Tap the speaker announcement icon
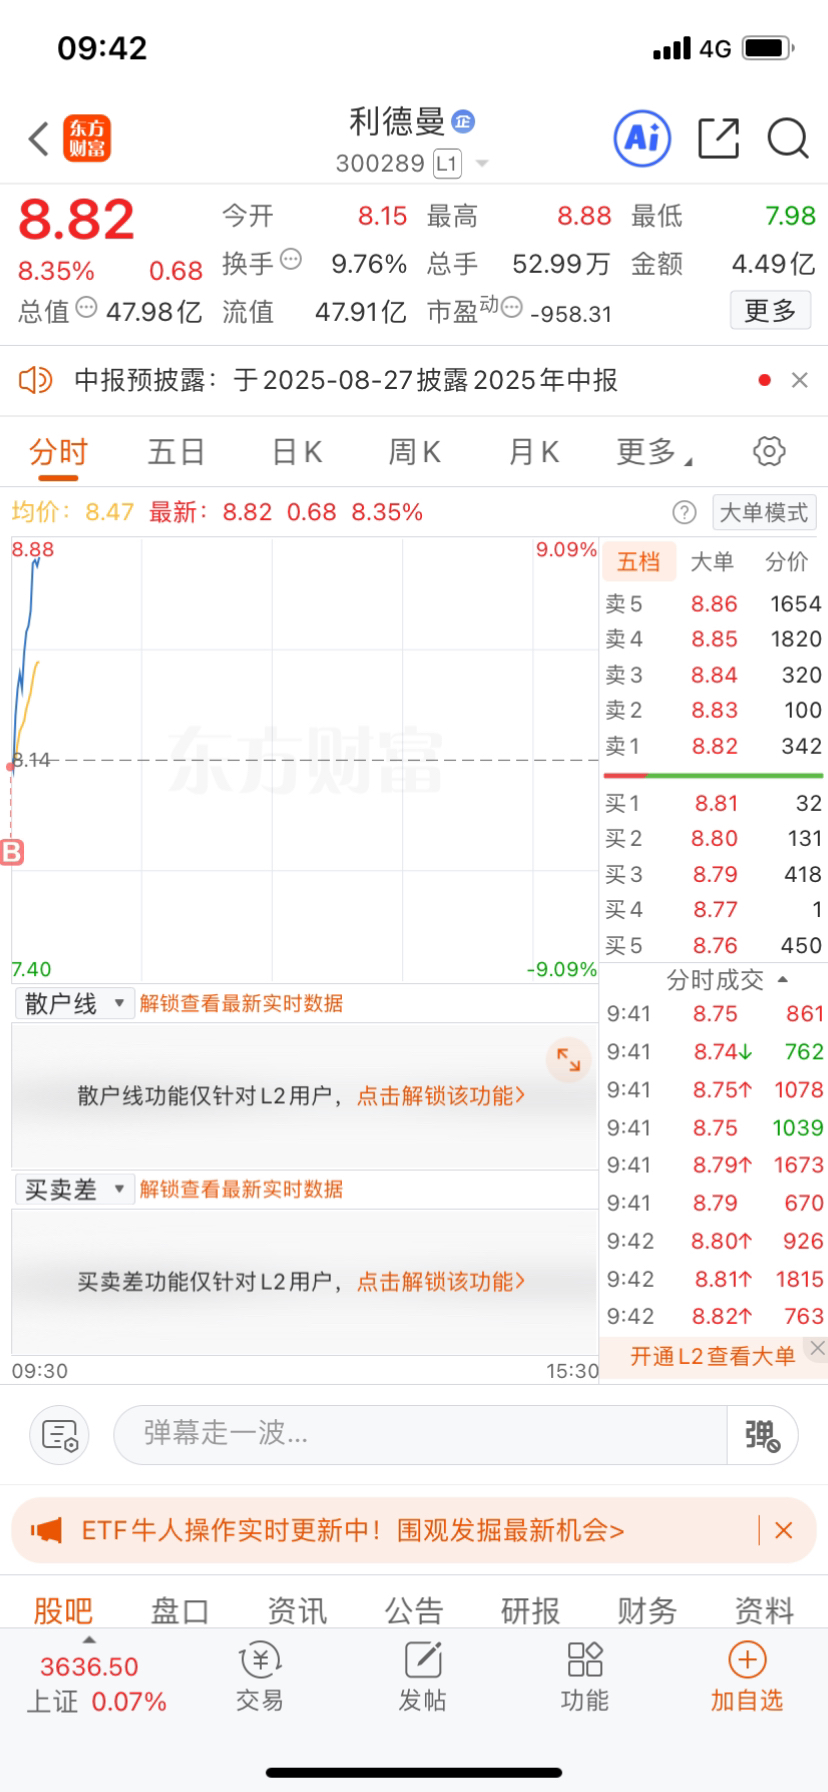828x1792 pixels. click(36, 380)
